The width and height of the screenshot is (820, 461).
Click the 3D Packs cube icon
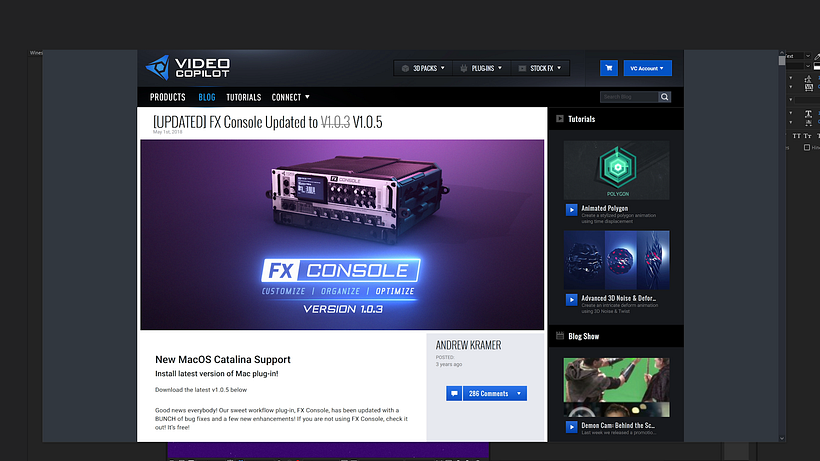click(405, 68)
